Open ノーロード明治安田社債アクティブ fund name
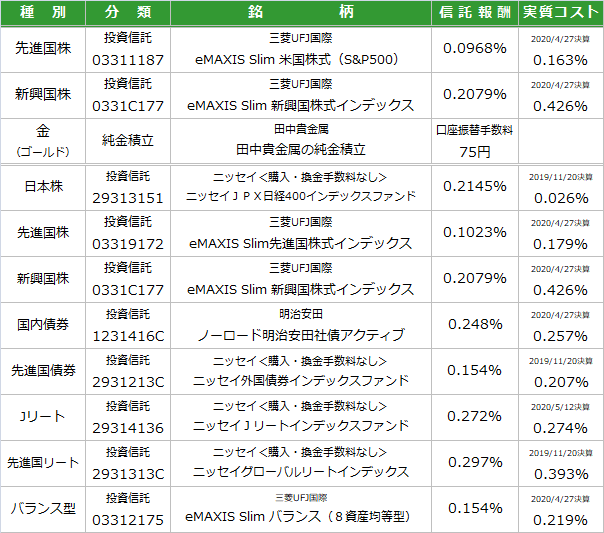 301,334
